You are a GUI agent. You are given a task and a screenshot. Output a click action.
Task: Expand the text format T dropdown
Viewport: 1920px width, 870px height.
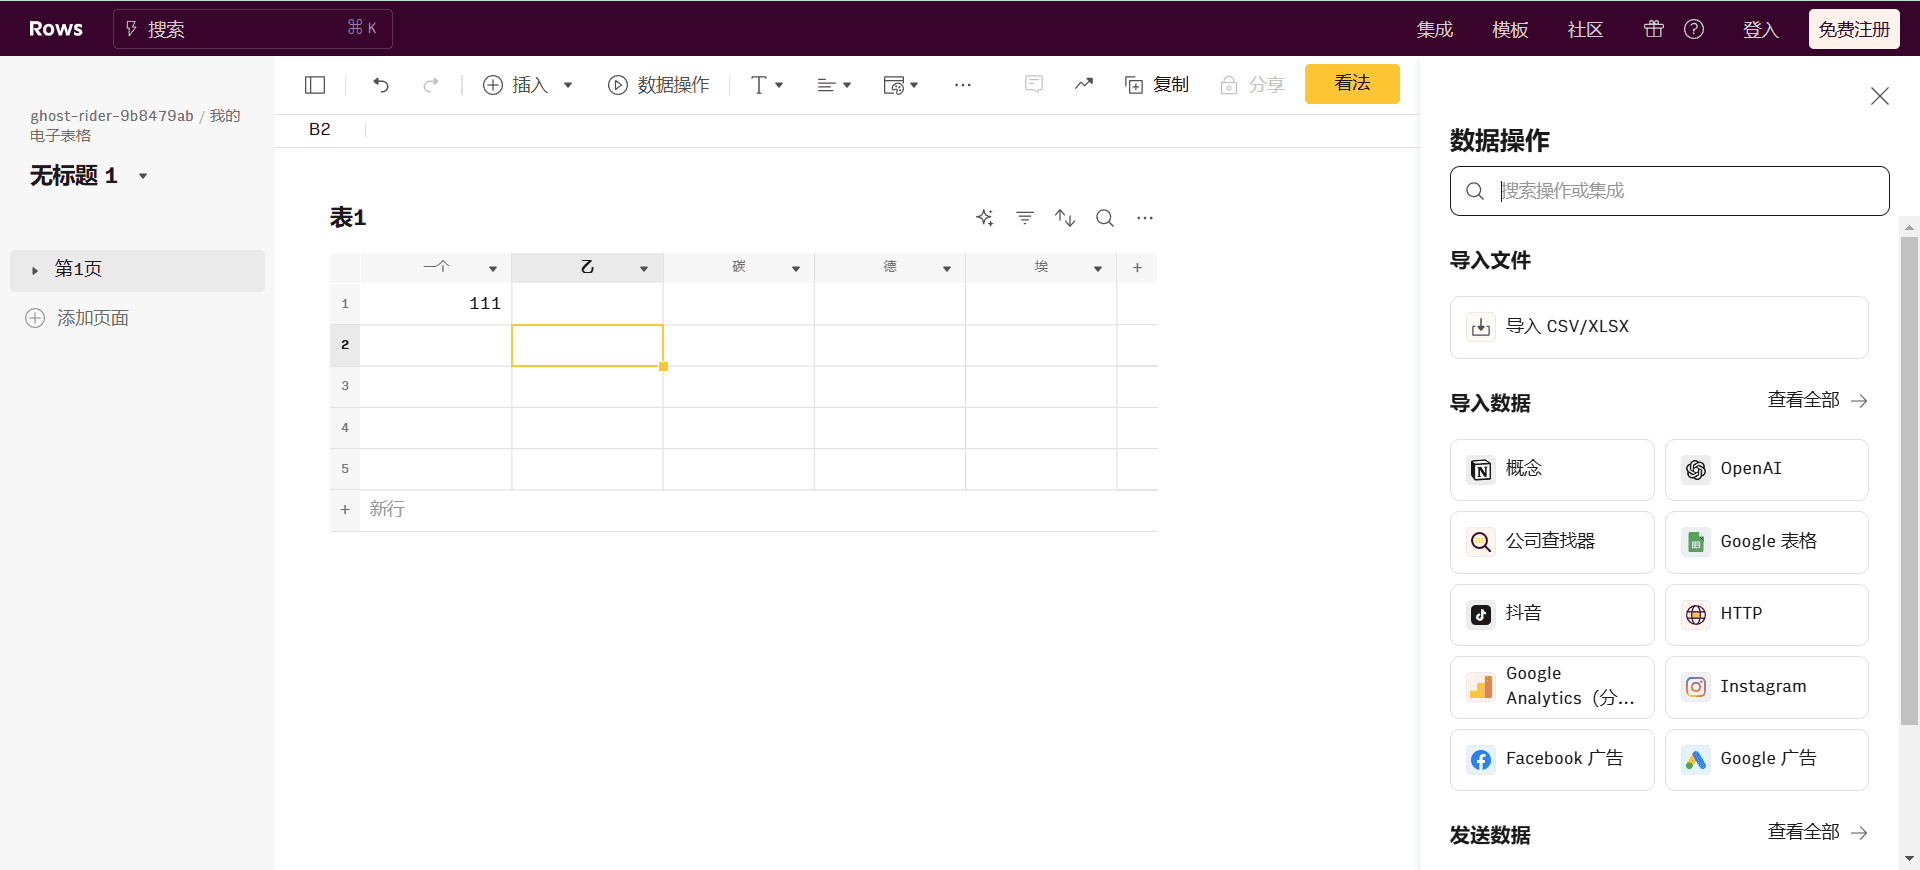tap(767, 85)
